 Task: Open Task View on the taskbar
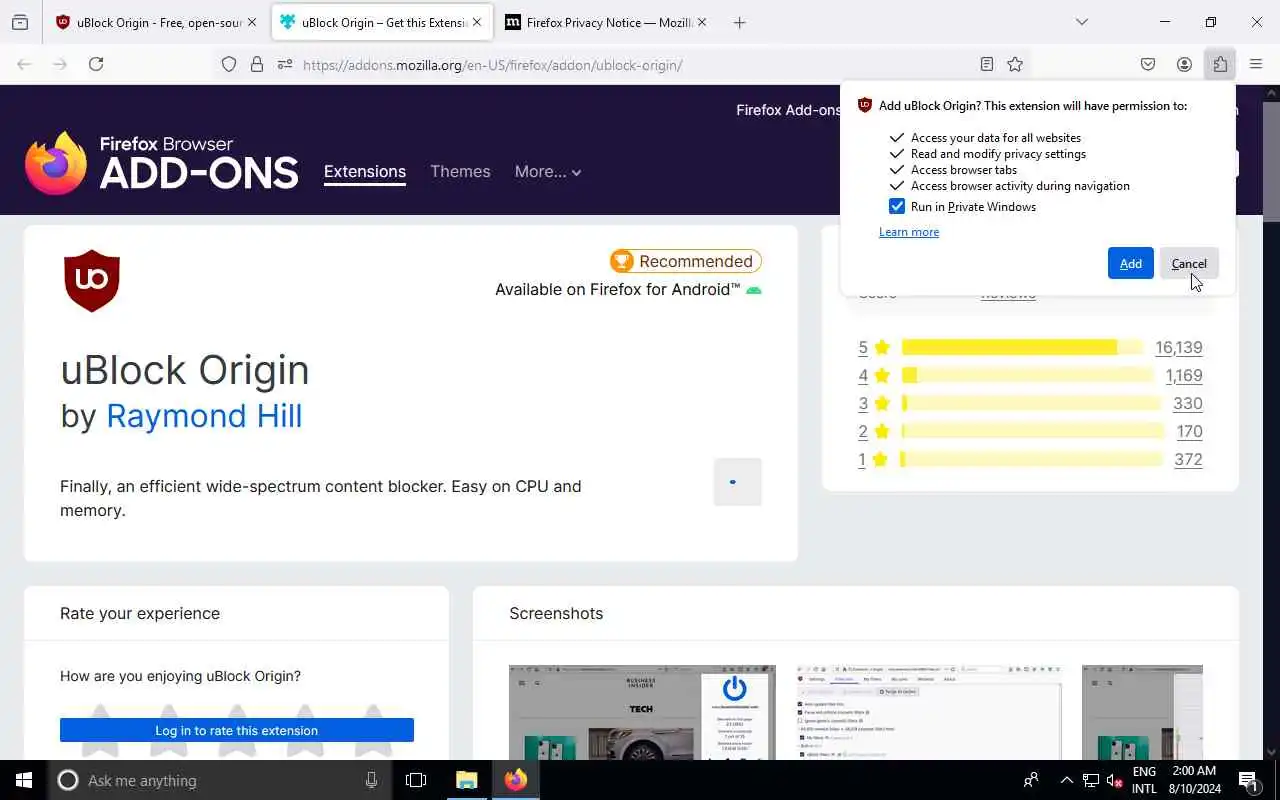pyautogui.click(x=416, y=780)
